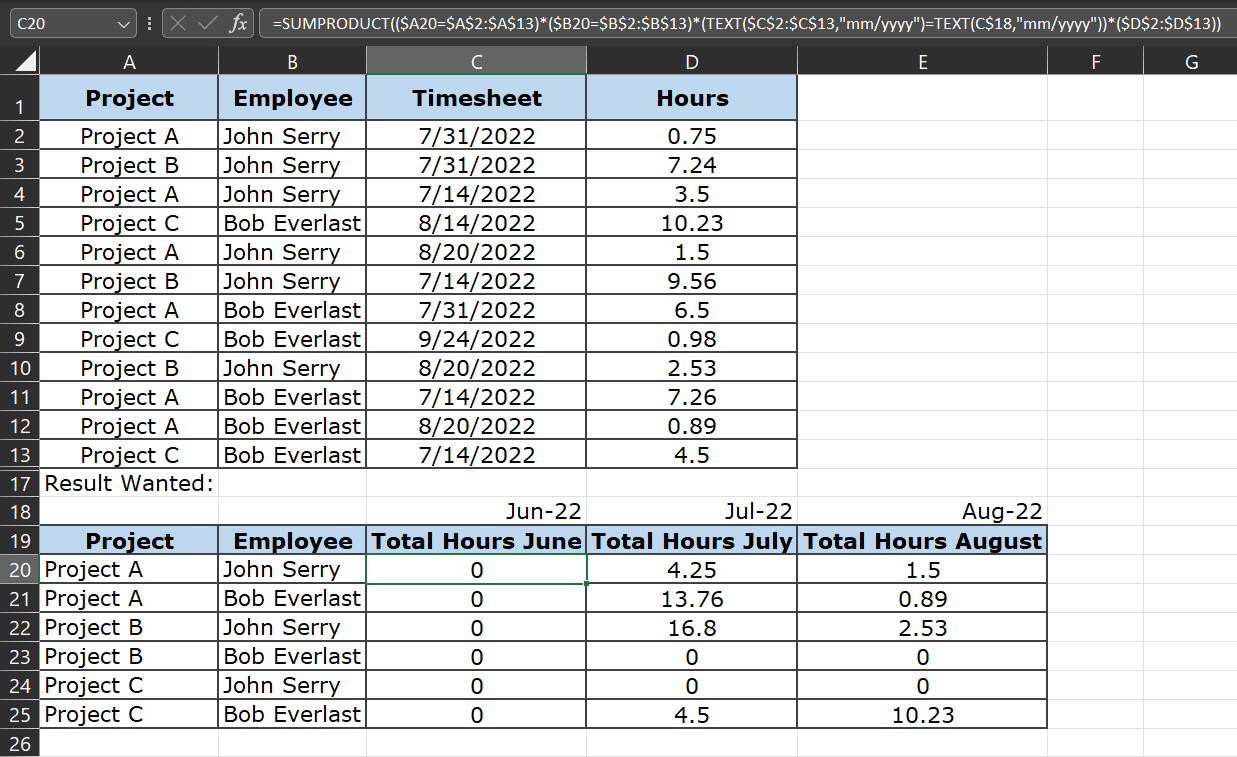This screenshot has width=1237, height=757.
Task: Click Project C in row 13
Action: (129, 455)
